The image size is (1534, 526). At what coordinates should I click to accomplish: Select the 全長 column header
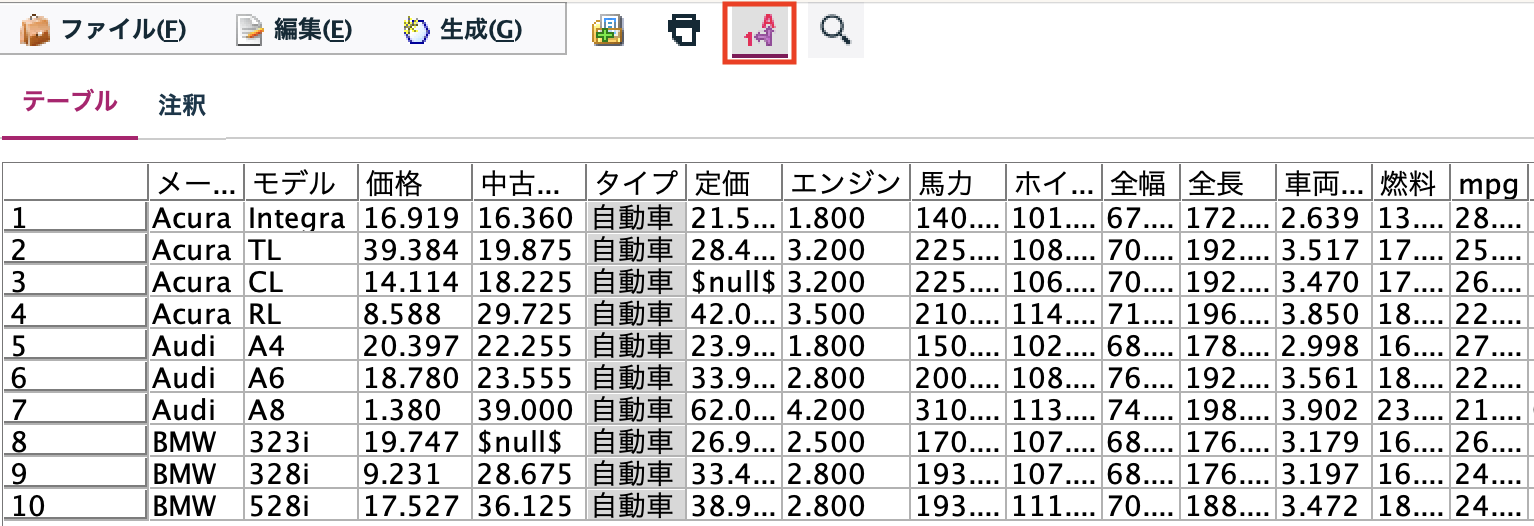coord(1230,184)
